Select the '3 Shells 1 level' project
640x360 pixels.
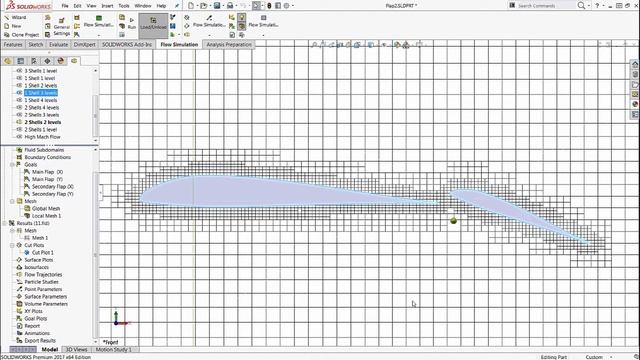40,71
